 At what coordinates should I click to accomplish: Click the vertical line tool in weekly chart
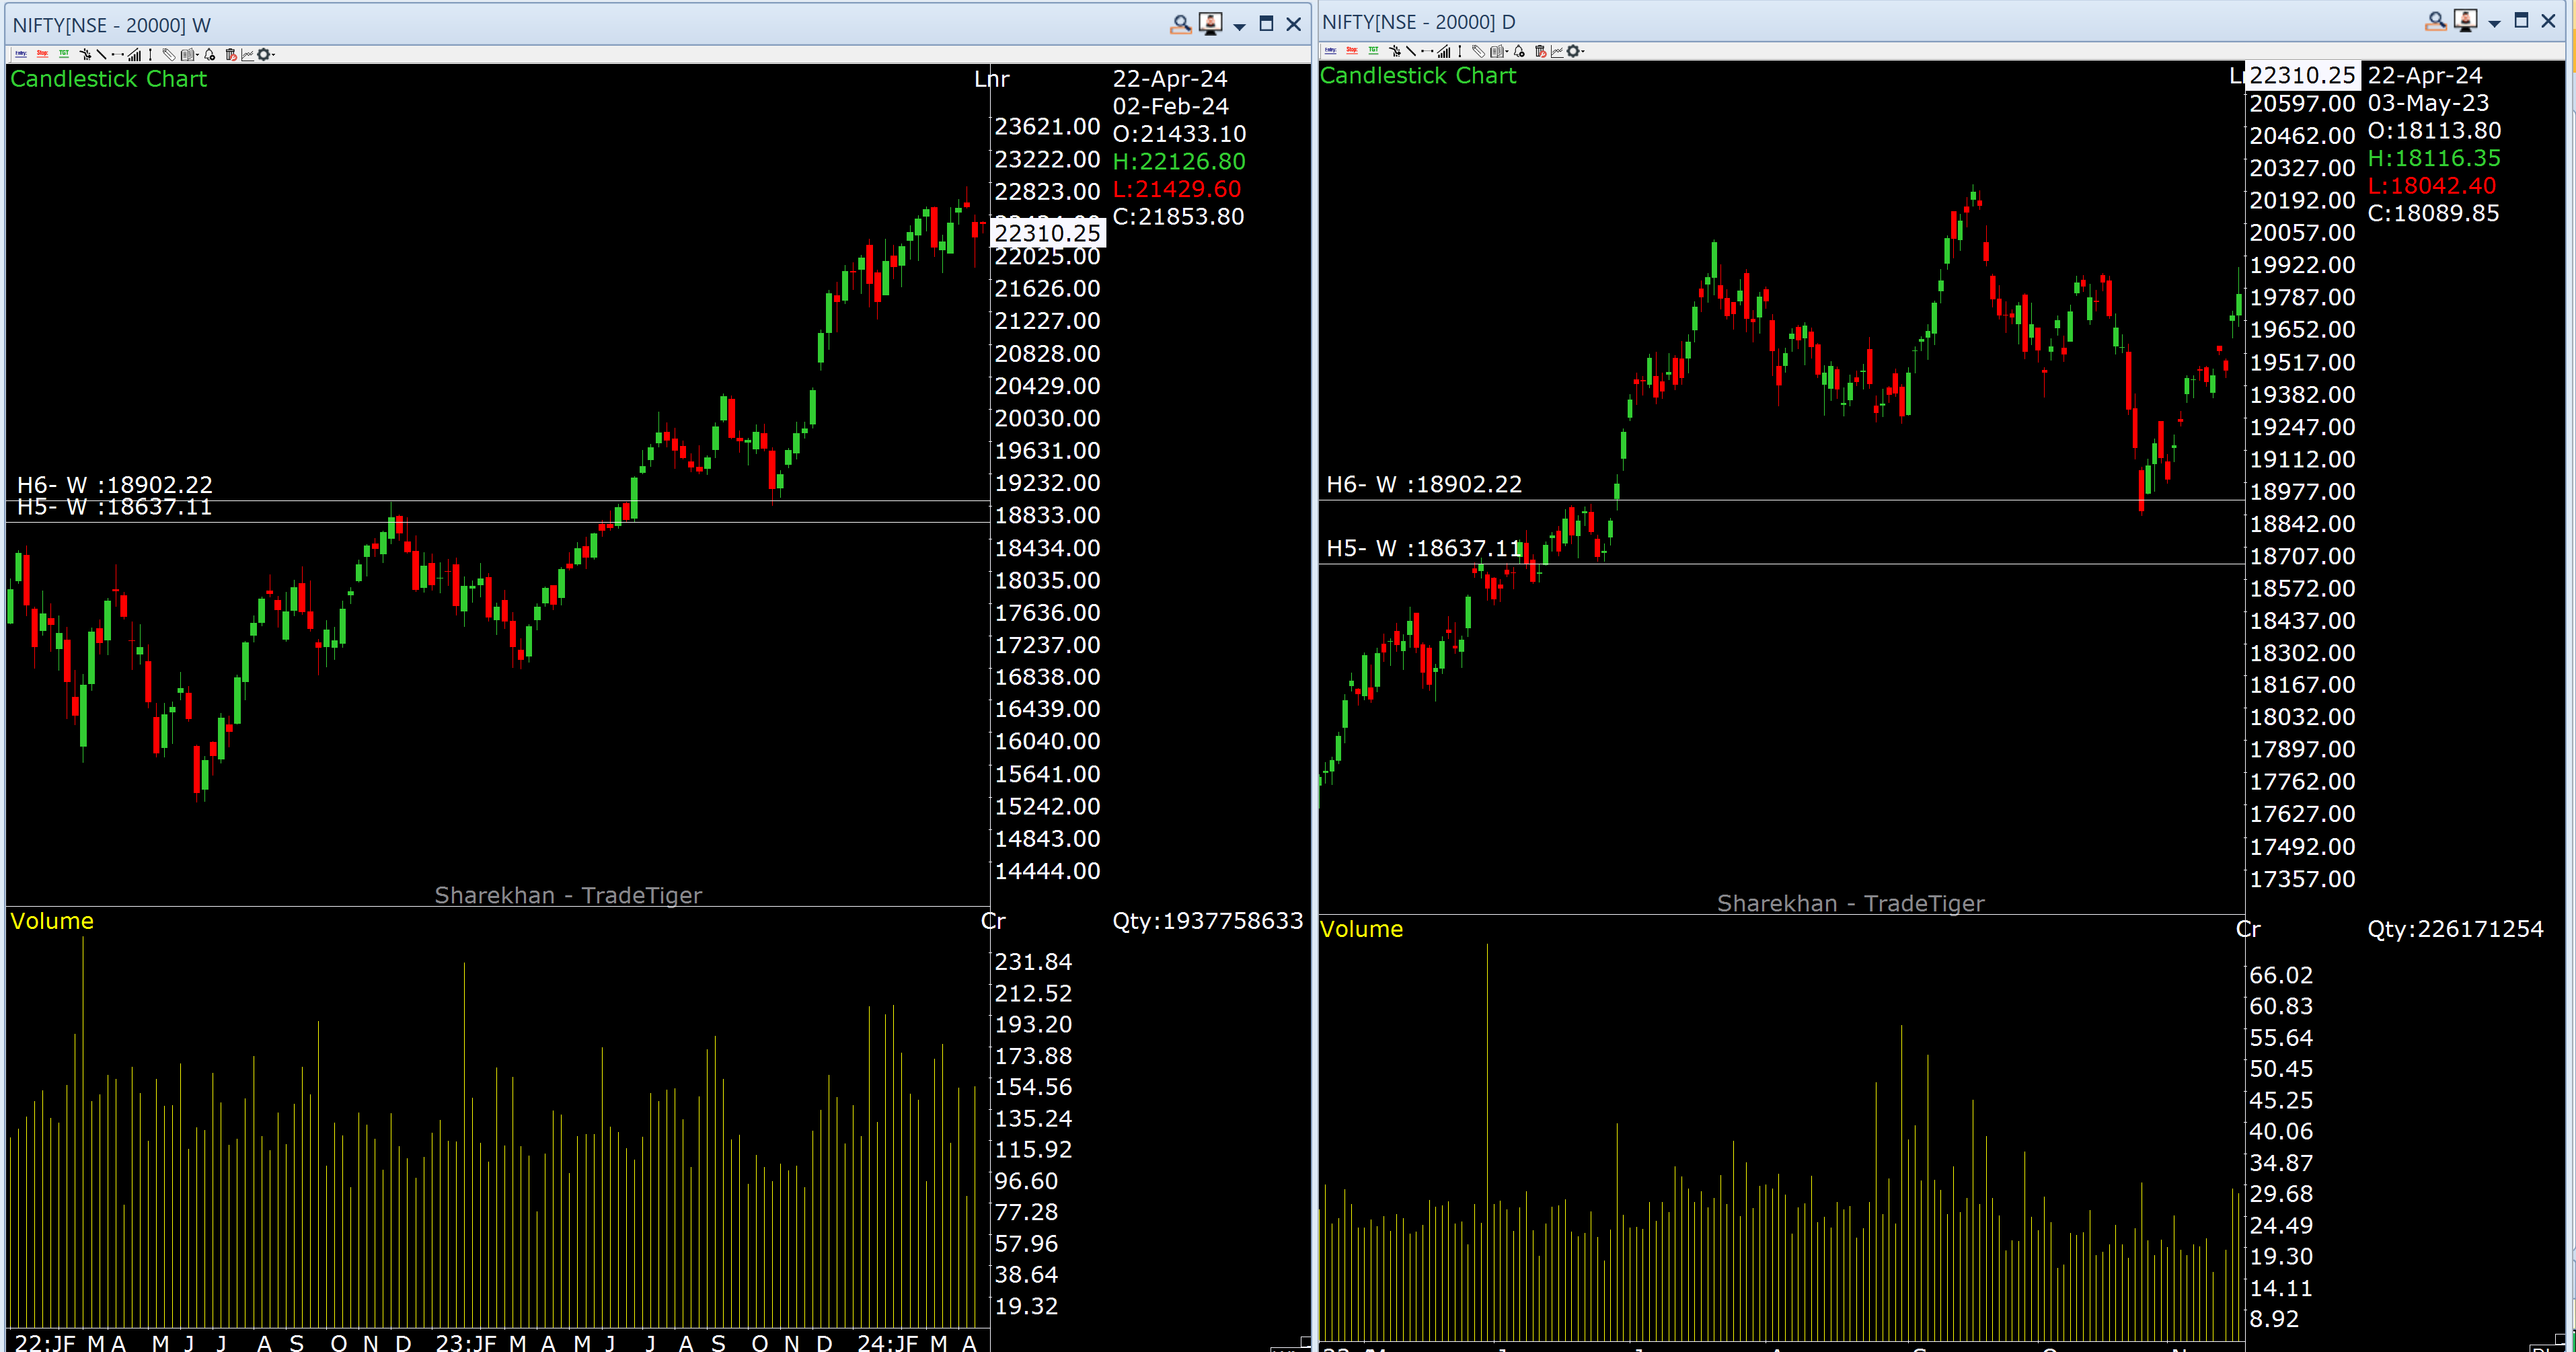point(150,54)
